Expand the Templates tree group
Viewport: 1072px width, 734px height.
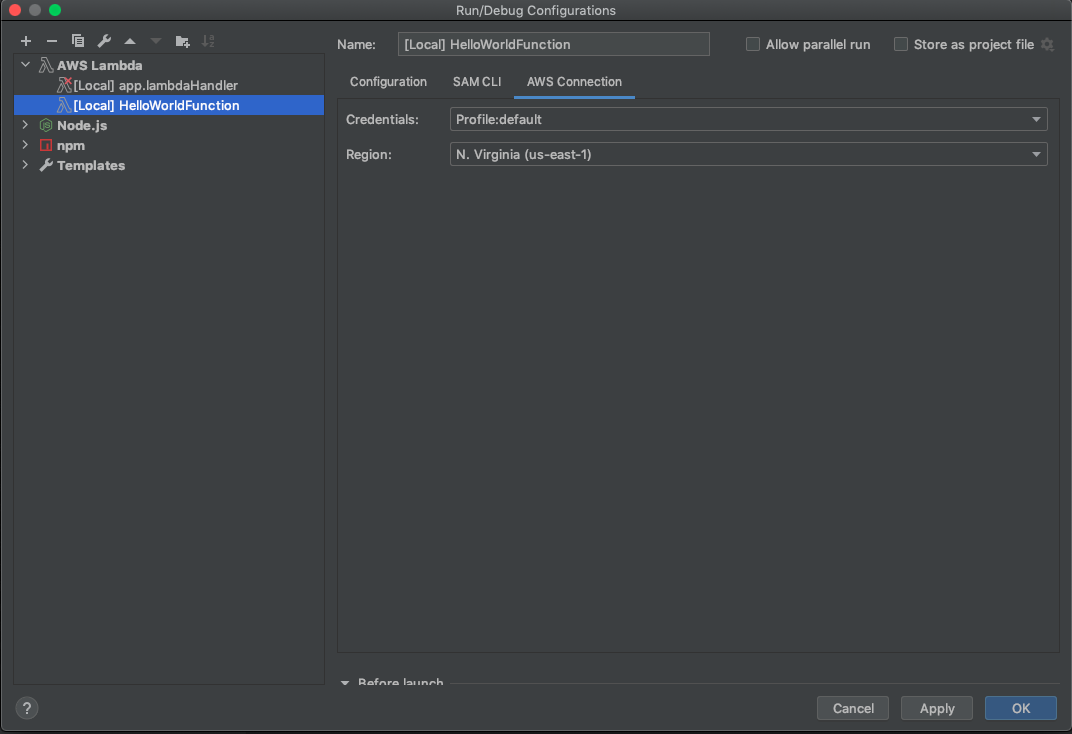25,165
